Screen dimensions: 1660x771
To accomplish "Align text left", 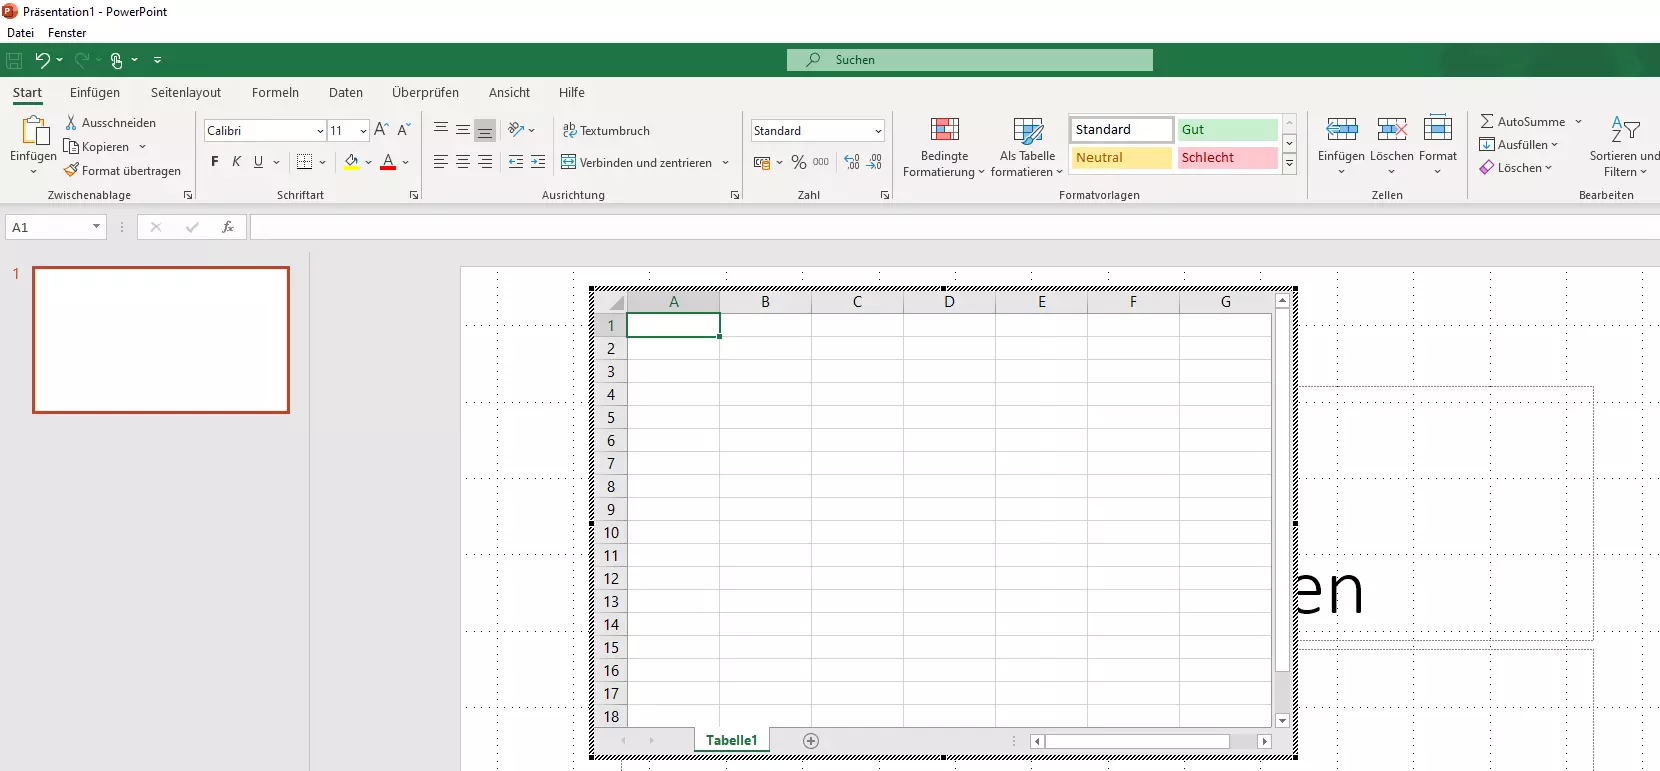I will [441, 162].
